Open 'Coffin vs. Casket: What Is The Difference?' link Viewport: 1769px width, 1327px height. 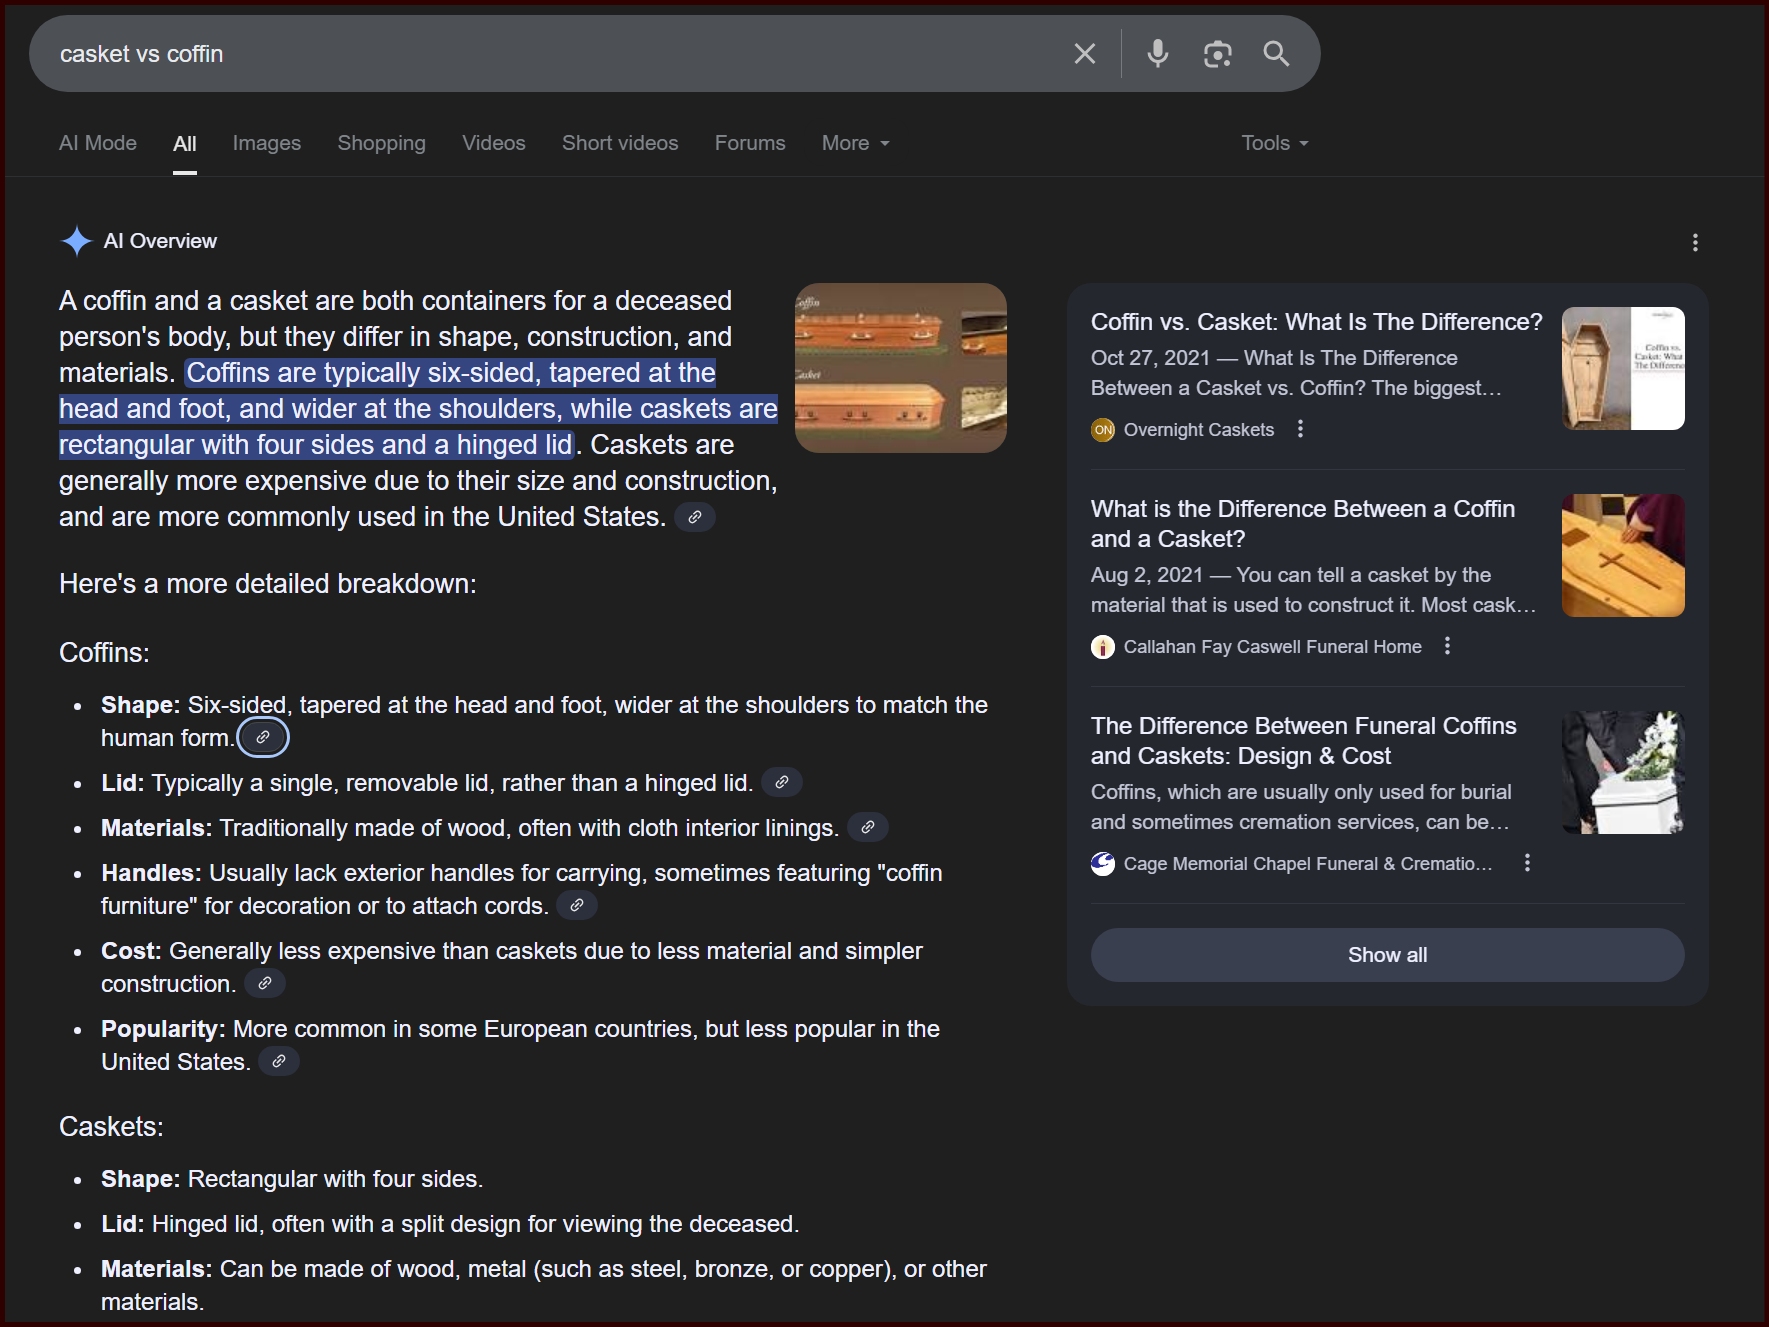(x=1316, y=322)
